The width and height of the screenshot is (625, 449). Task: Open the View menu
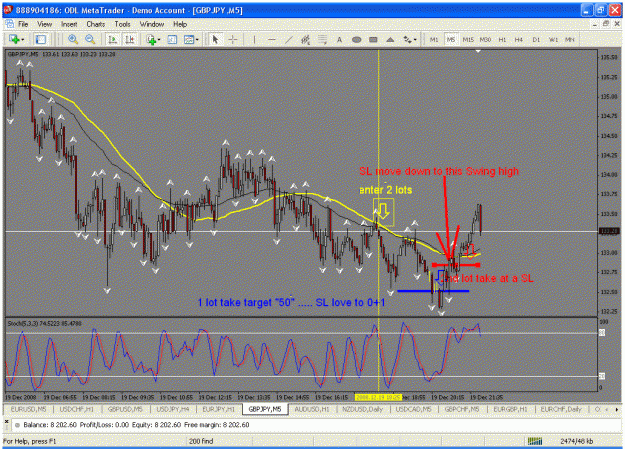point(45,24)
